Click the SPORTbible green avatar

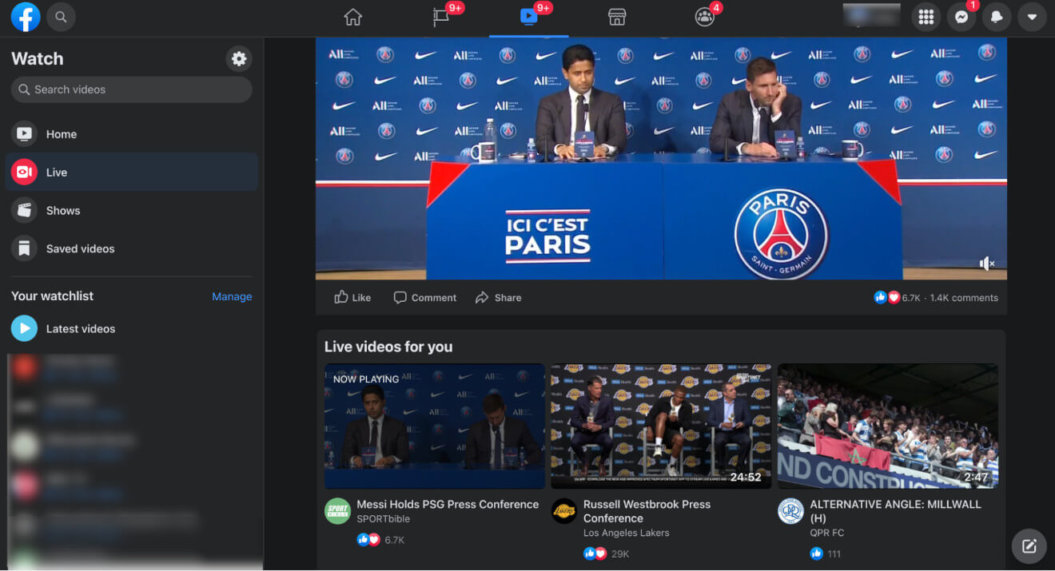[x=338, y=511]
